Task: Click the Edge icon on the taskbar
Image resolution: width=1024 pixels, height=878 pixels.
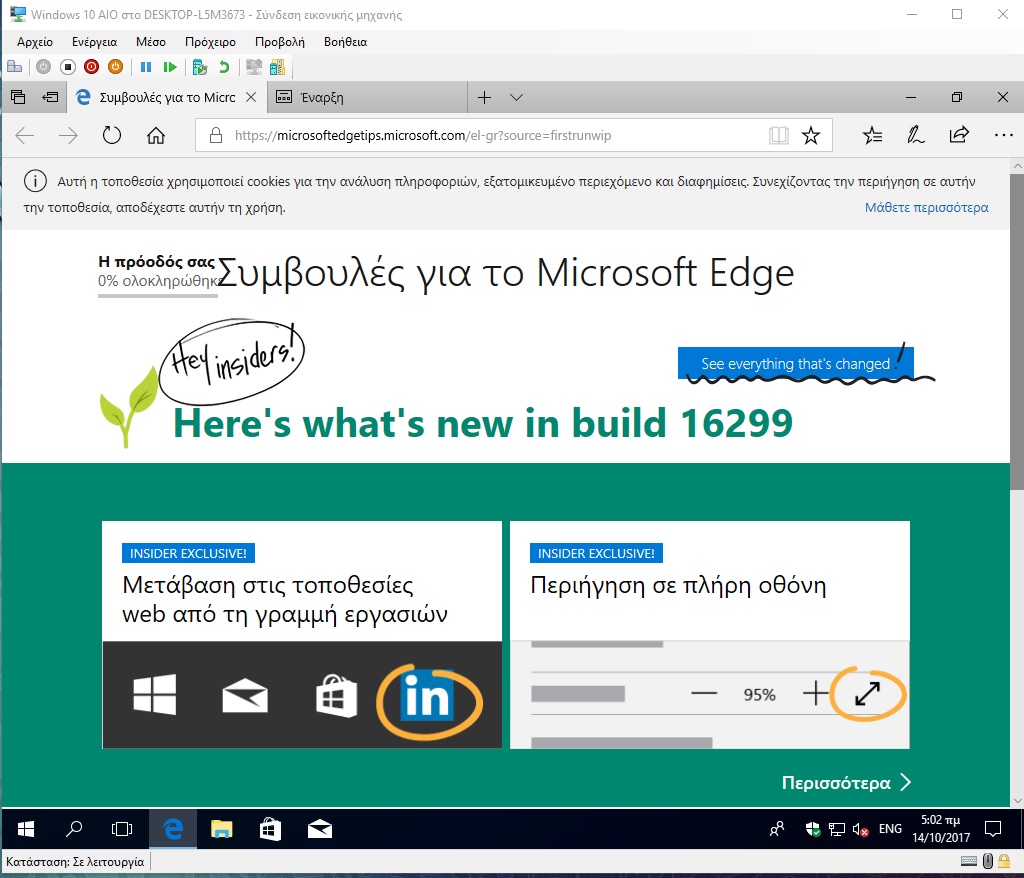Action: [x=173, y=829]
